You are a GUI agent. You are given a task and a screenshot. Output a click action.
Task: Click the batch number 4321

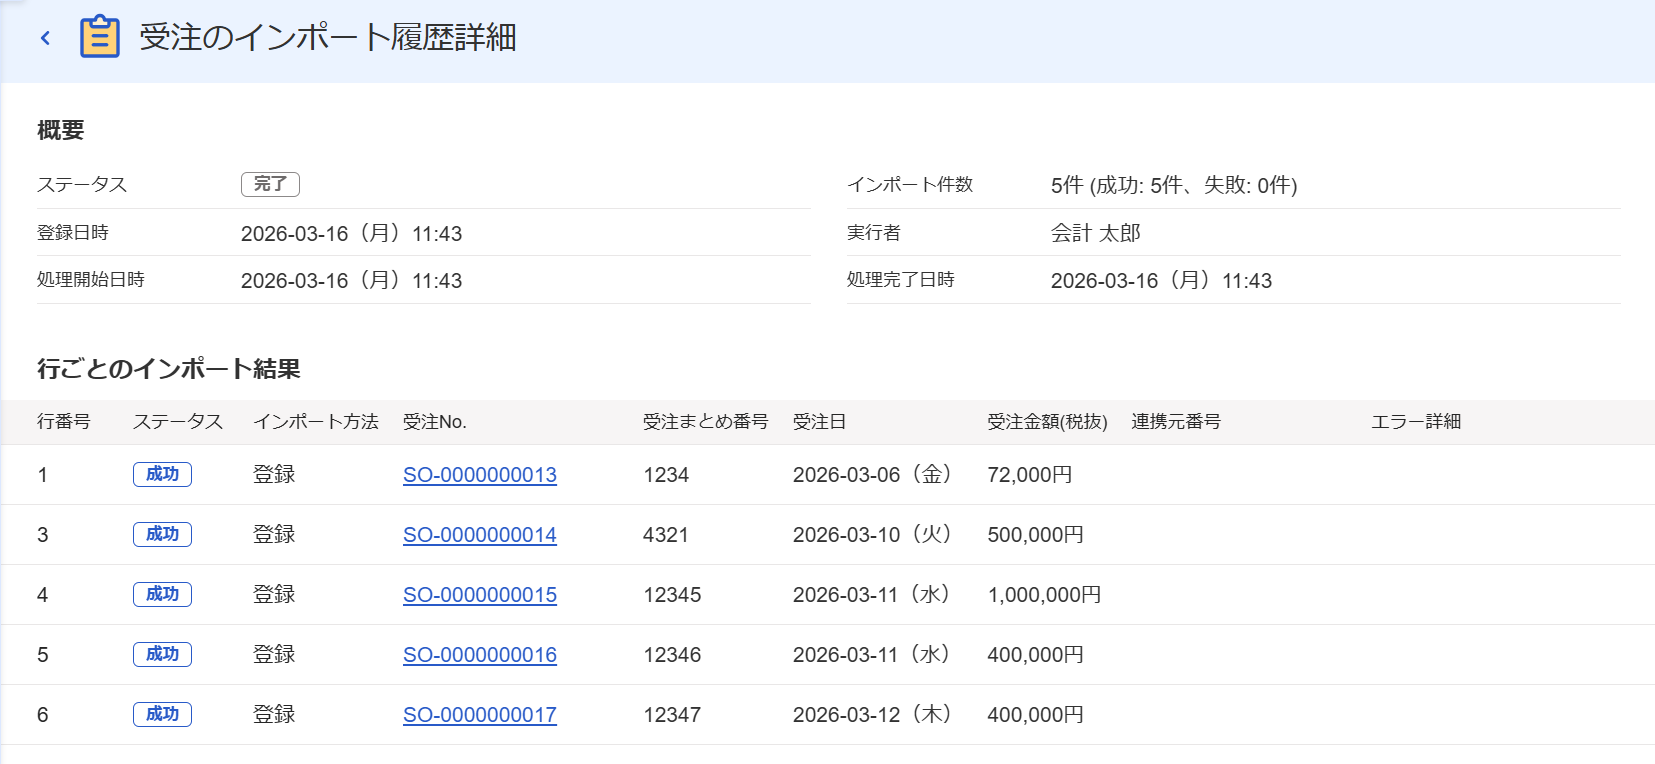(666, 535)
